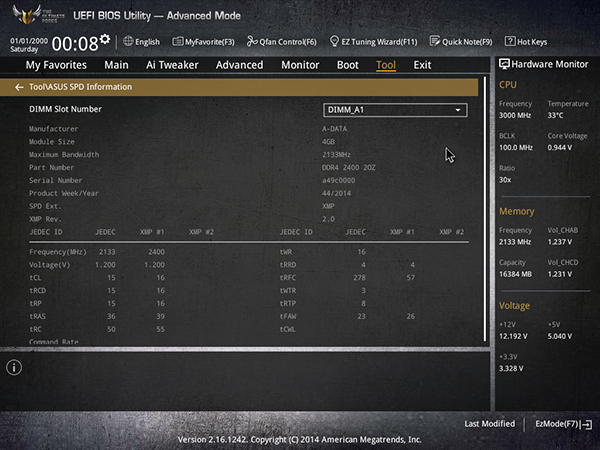The width and height of the screenshot is (600, 450).
Task: Click the SPD Ext. value XMP
Action: (x=328, y=206)
